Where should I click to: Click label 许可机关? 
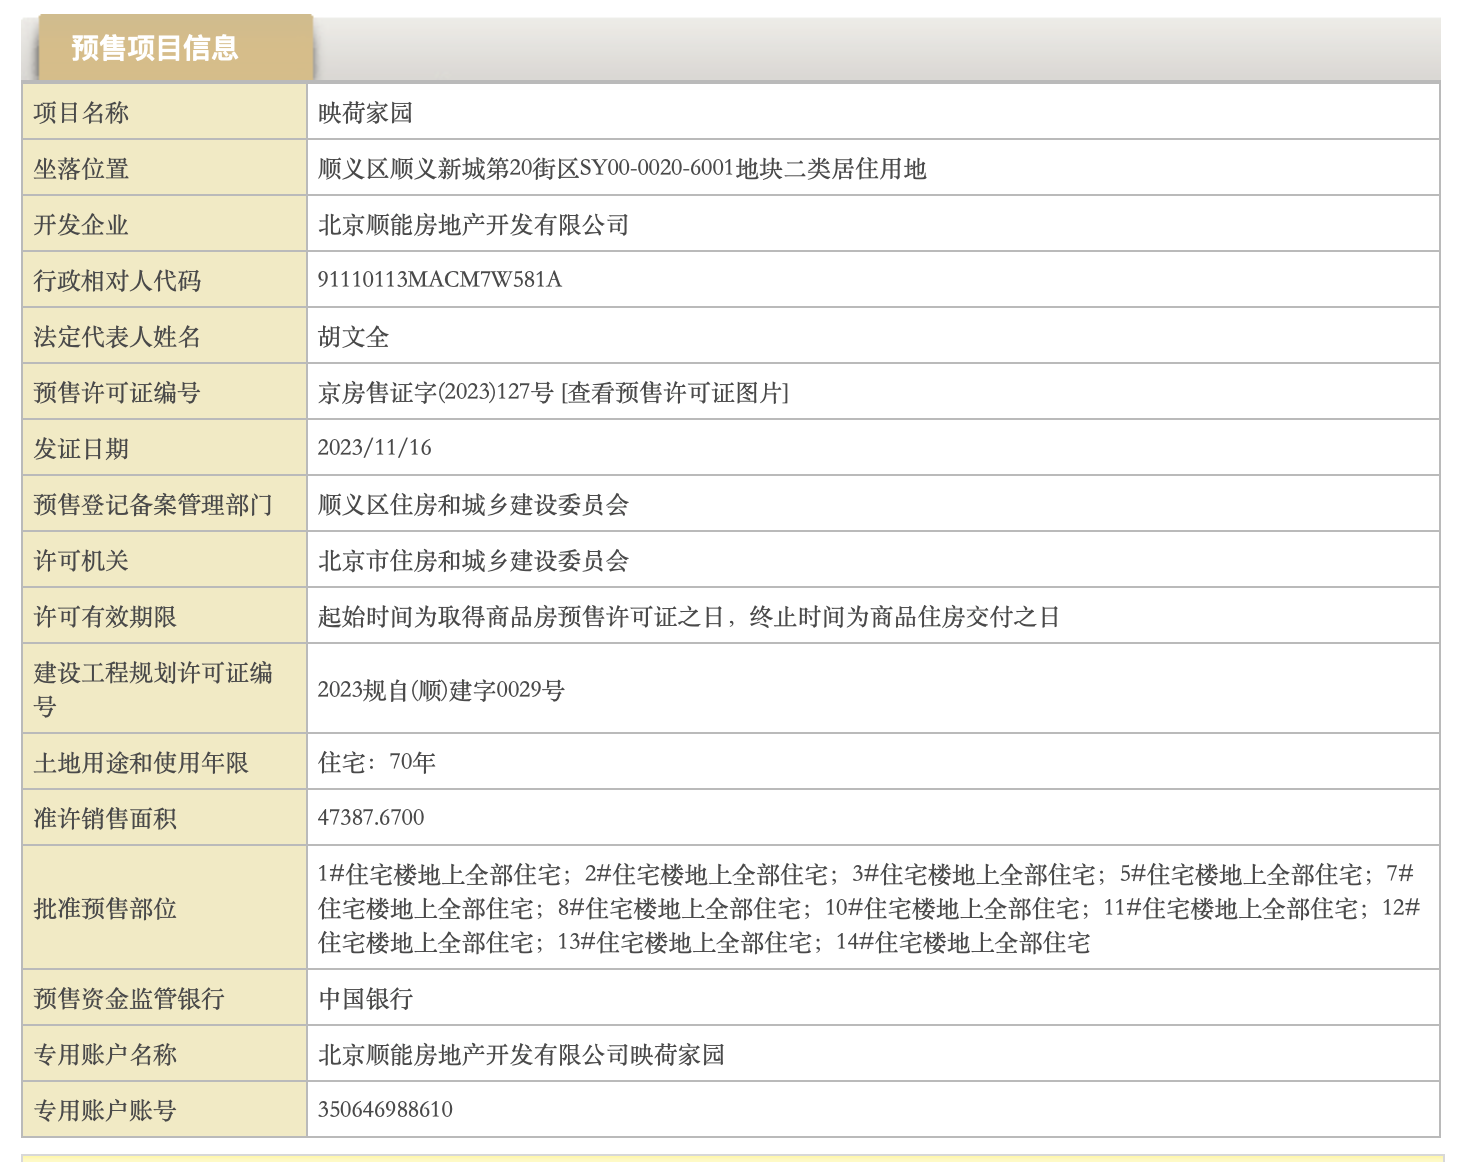point(81,561)
